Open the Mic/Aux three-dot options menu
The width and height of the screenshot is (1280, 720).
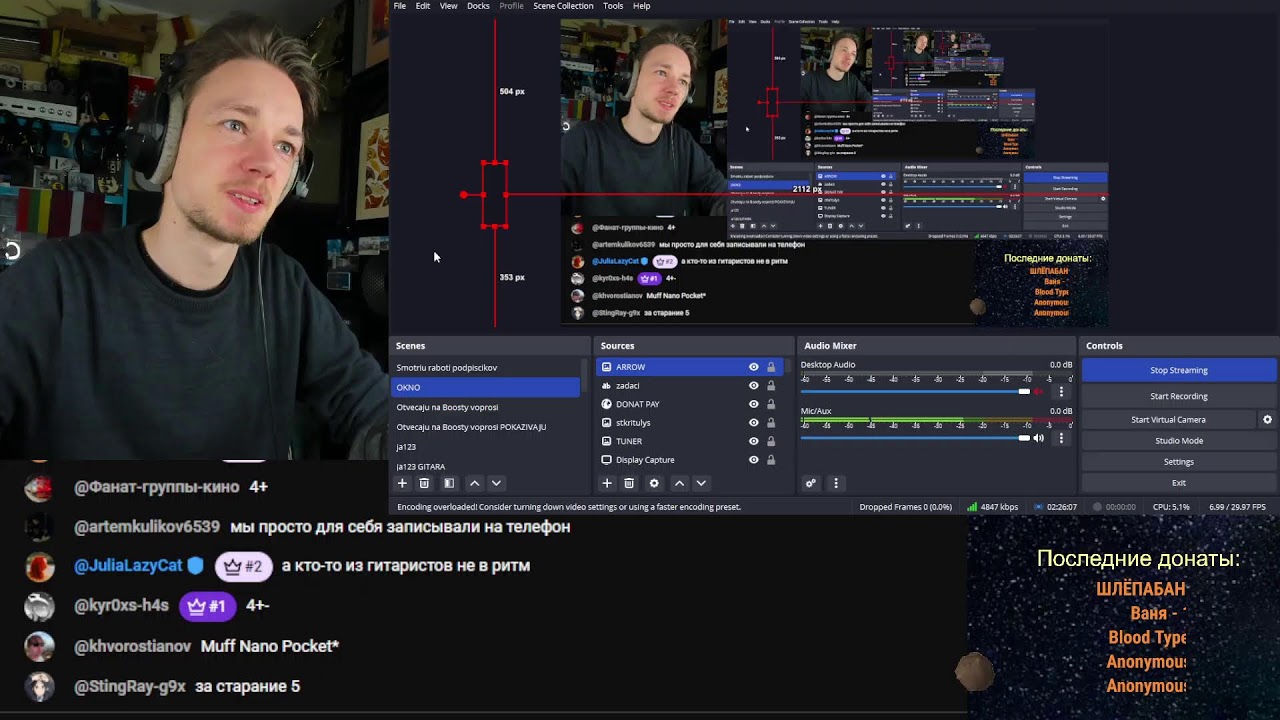point(1061,438)
